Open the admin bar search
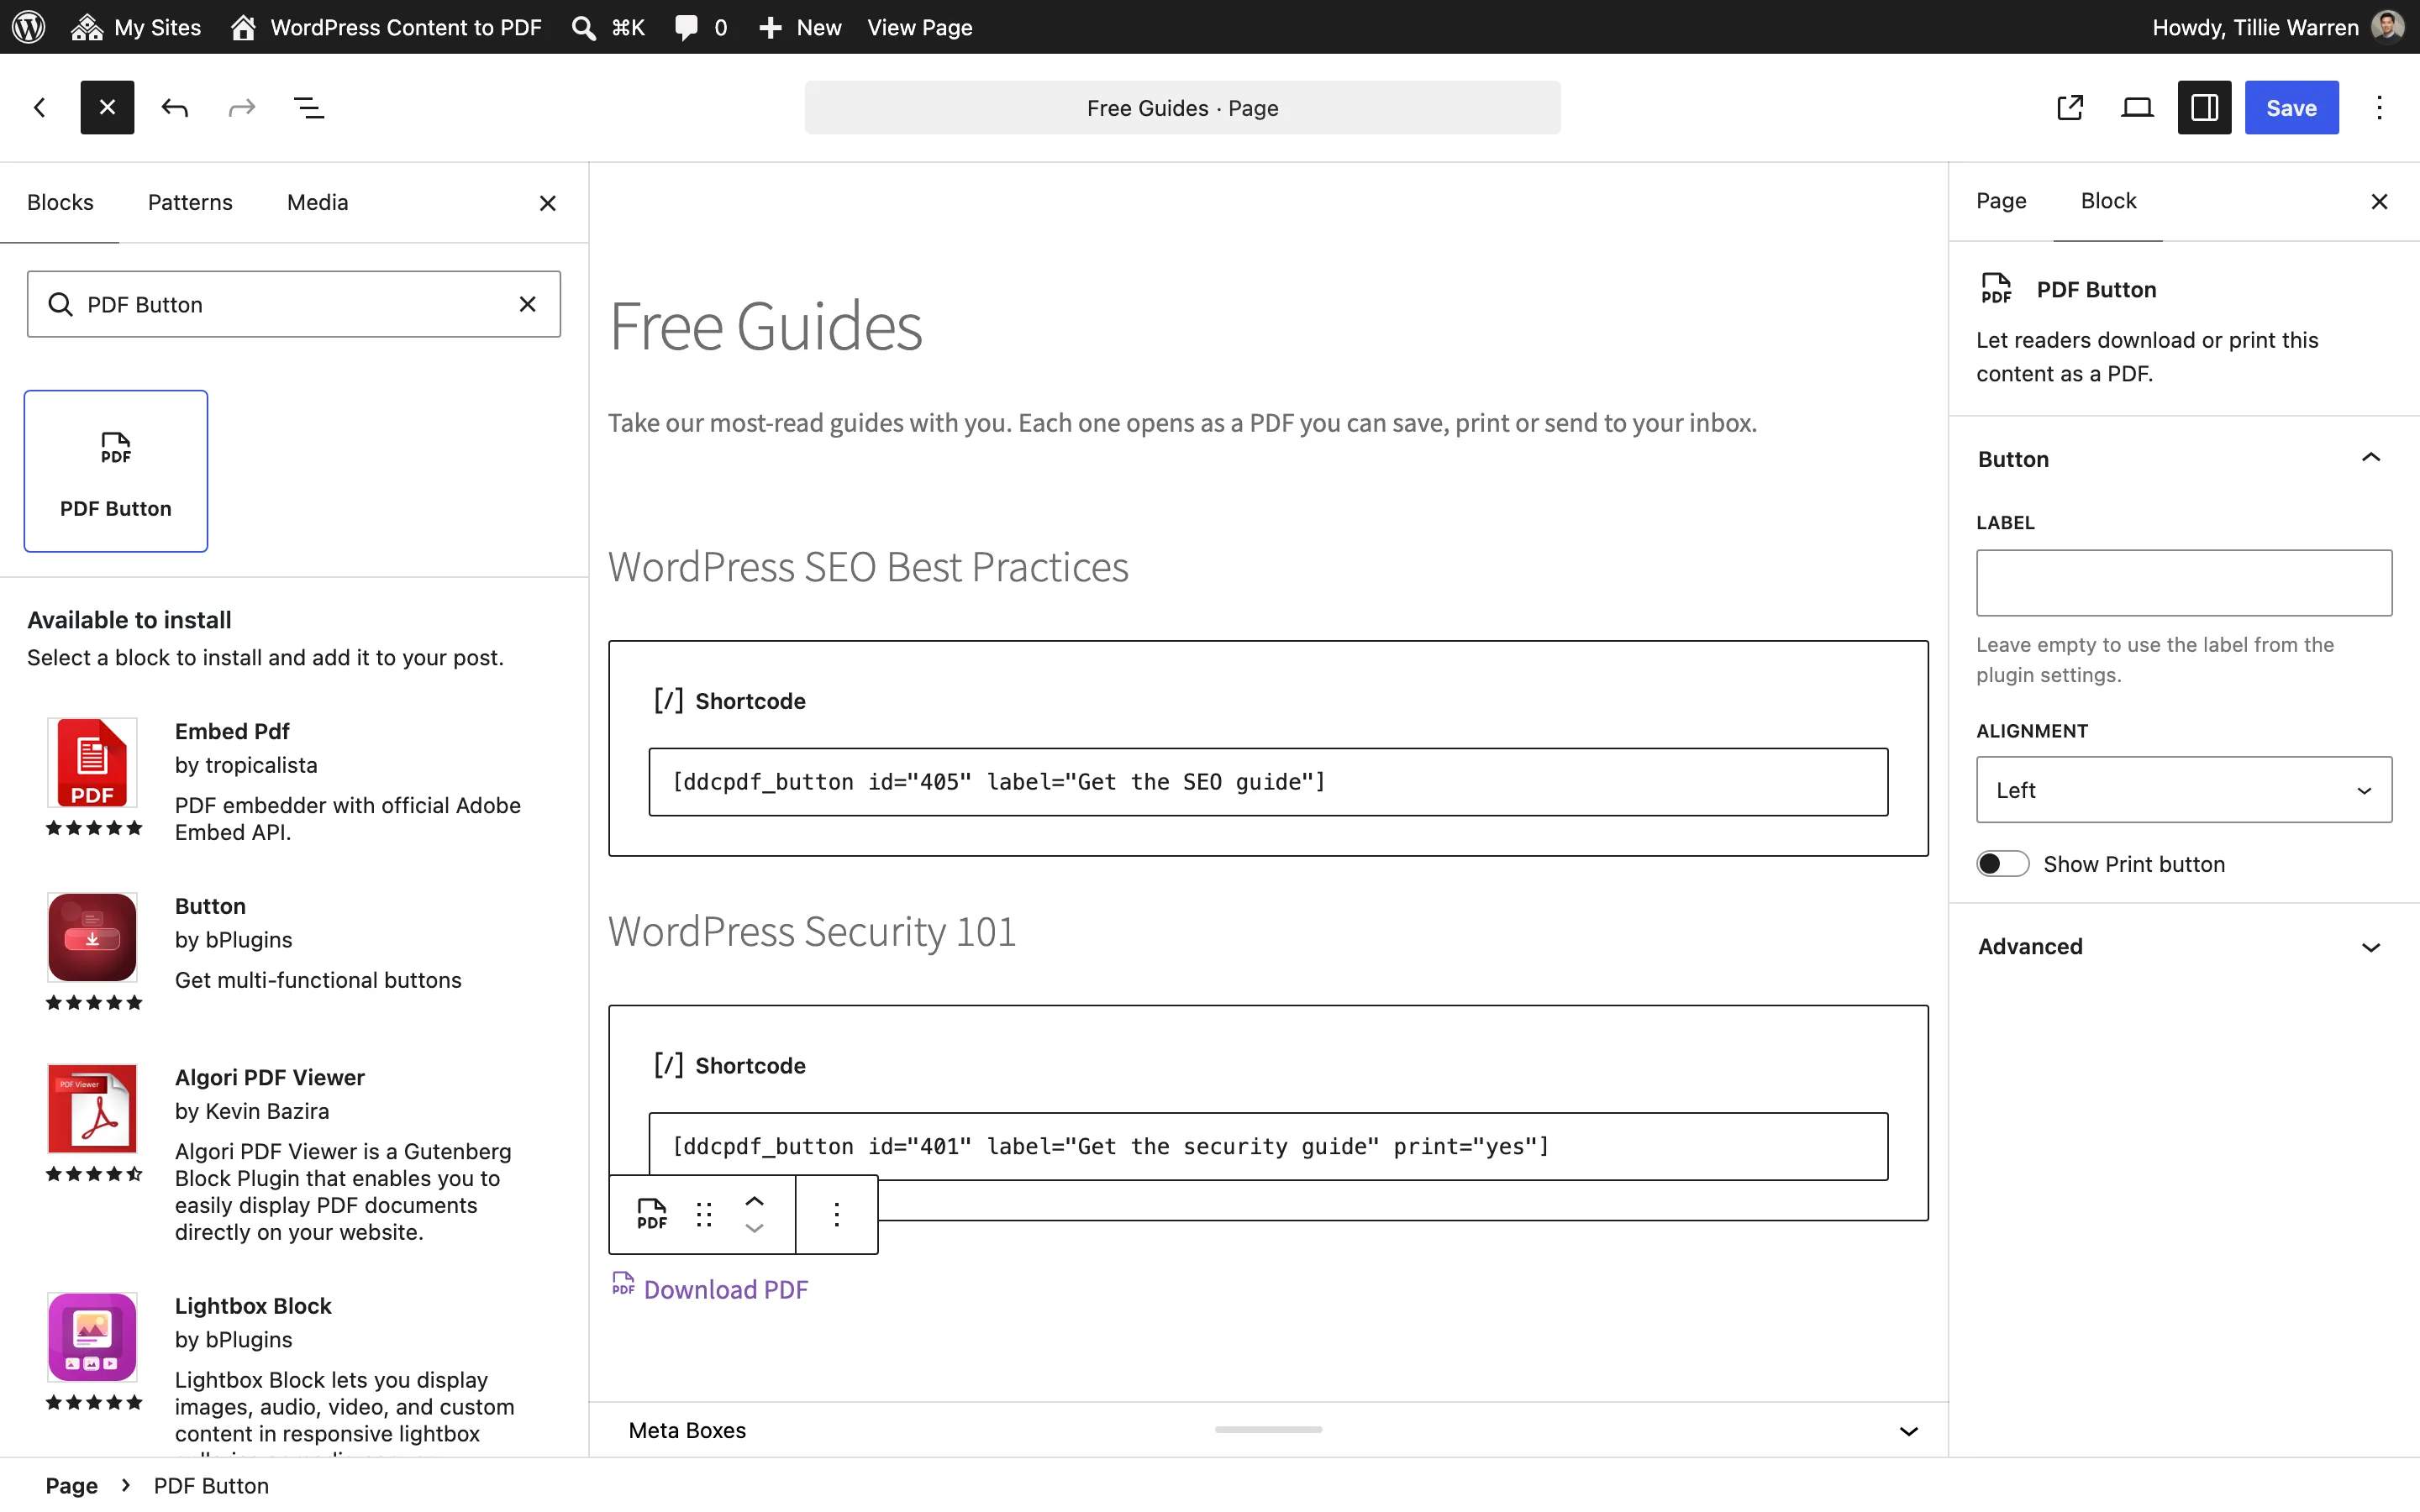 click(608, 27)
